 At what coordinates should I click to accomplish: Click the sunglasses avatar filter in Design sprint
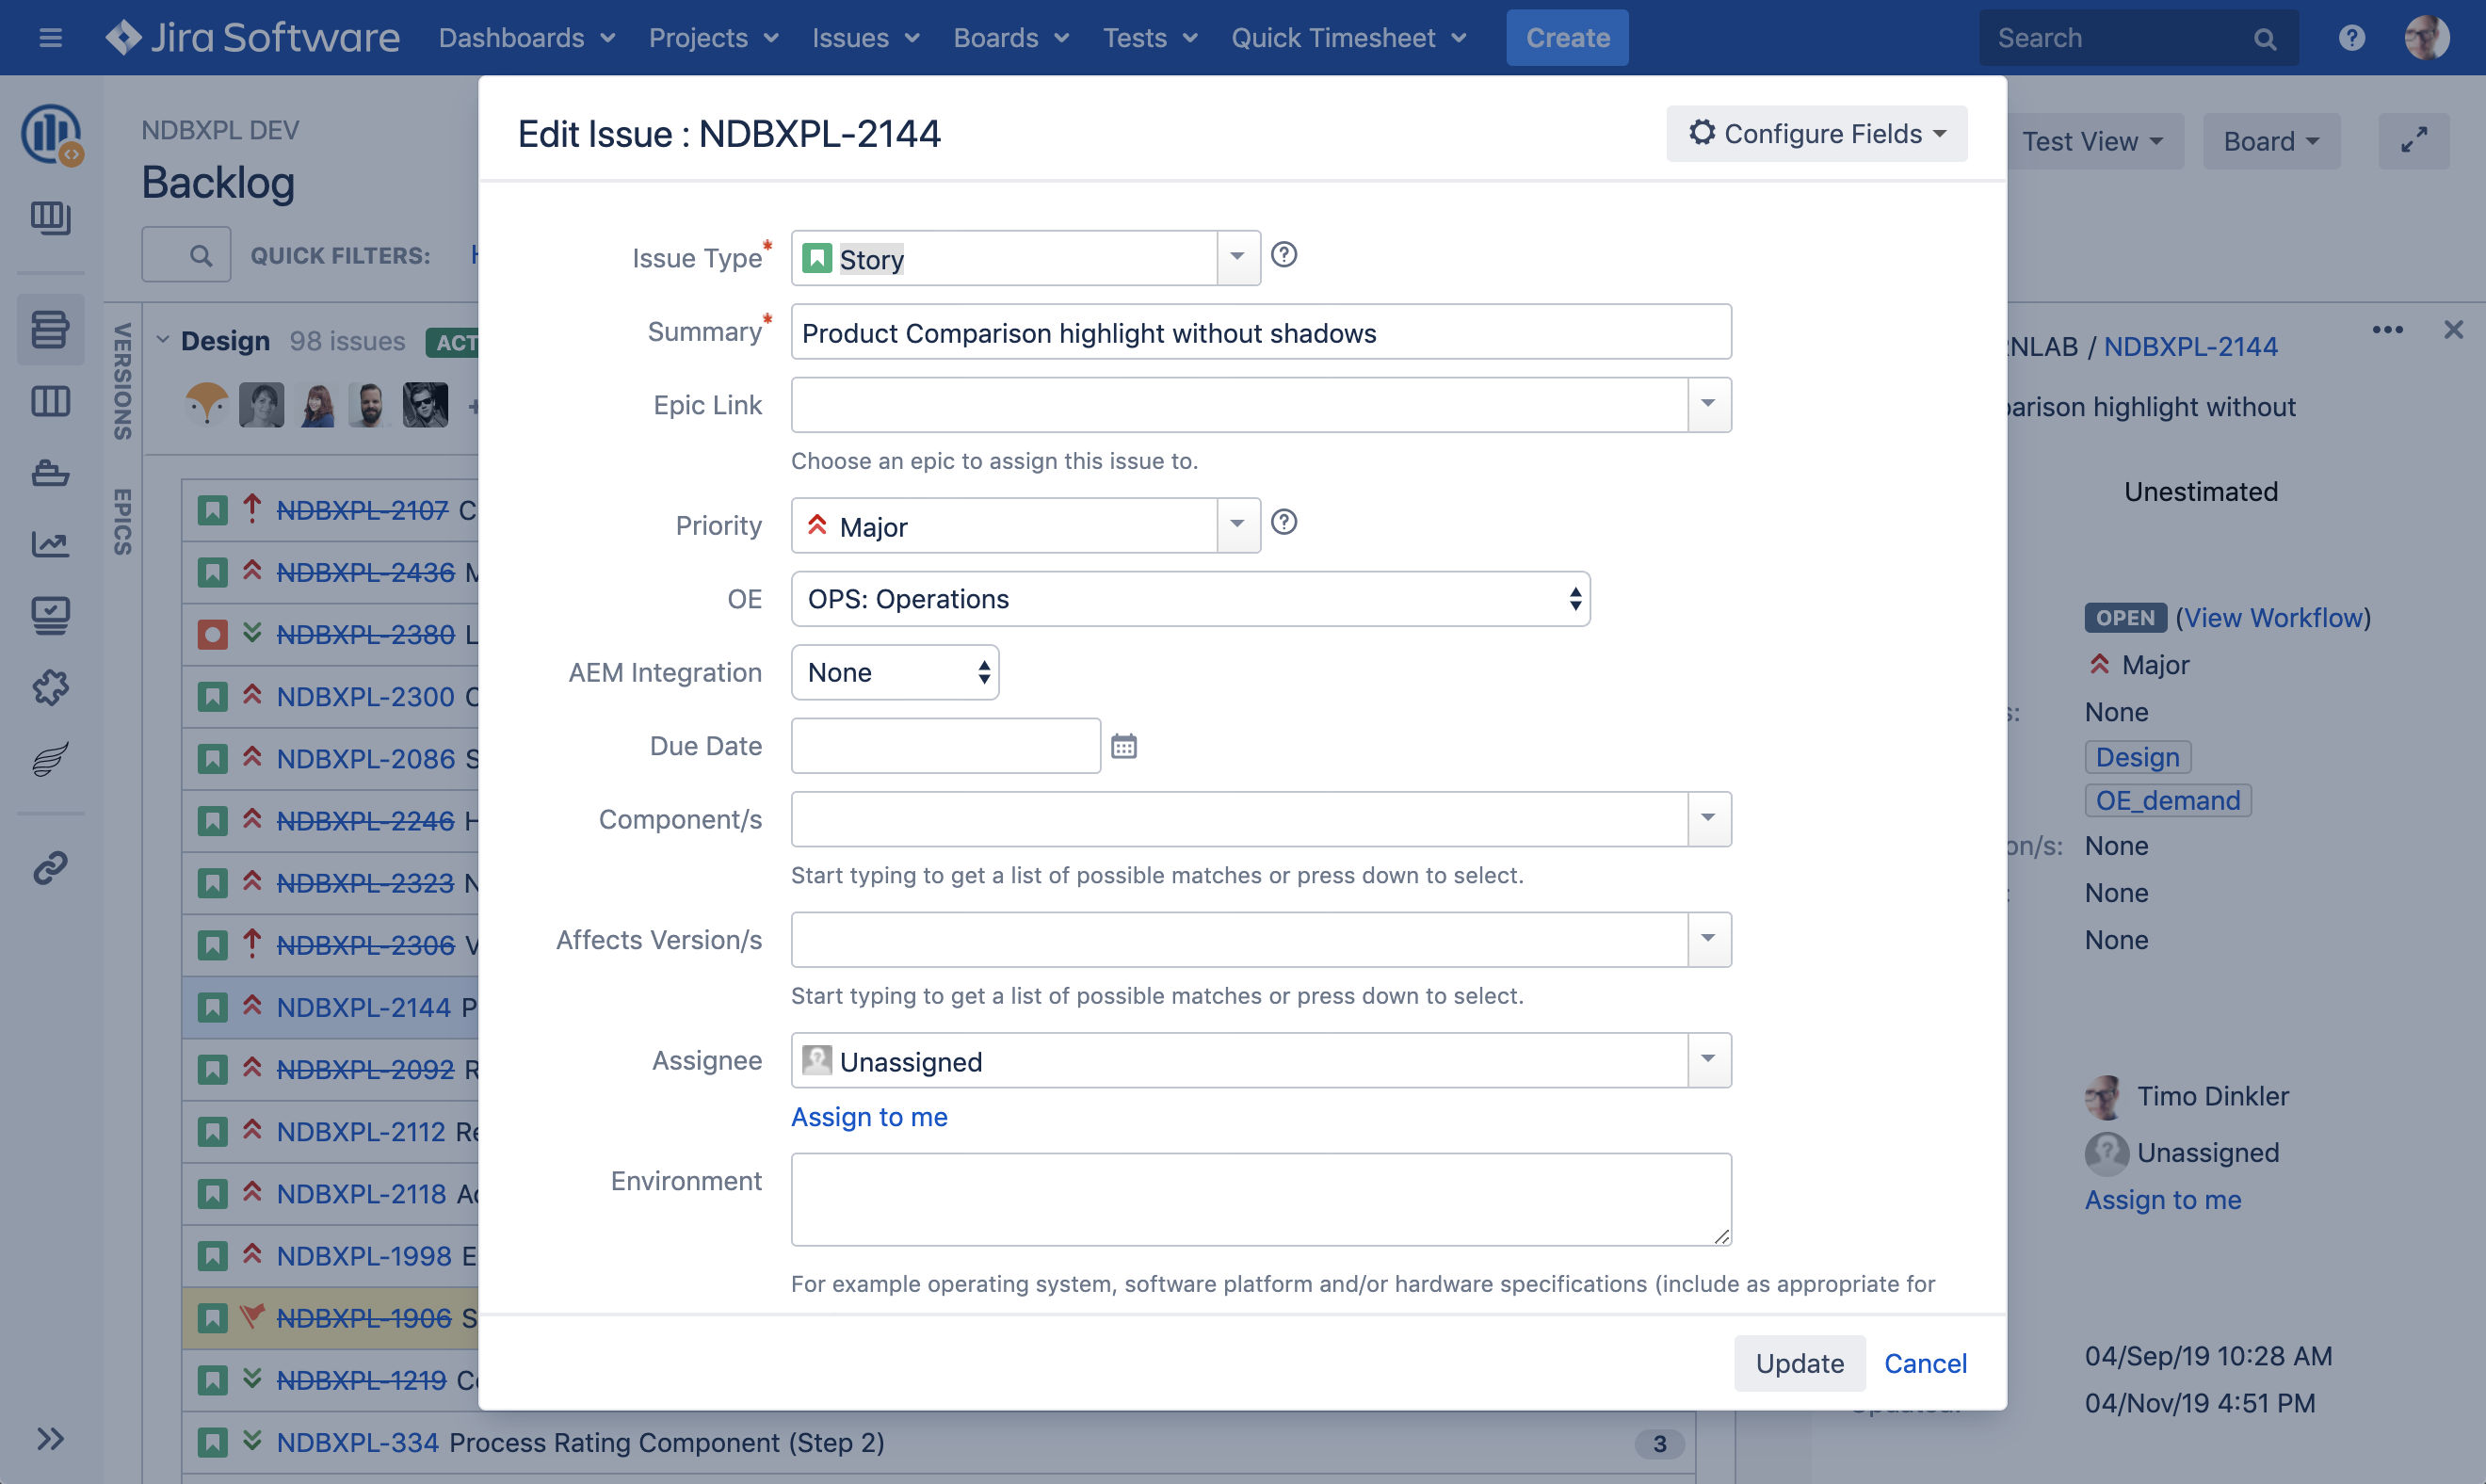(x=426, y=405)
